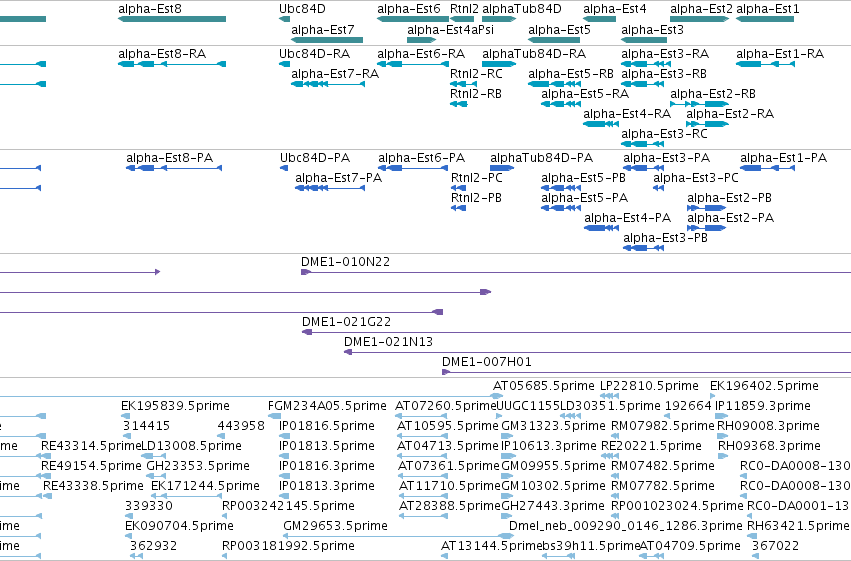Click the IP01816.5prime label
The height and width of the screenshot is (561, 851).
[327, 426]
